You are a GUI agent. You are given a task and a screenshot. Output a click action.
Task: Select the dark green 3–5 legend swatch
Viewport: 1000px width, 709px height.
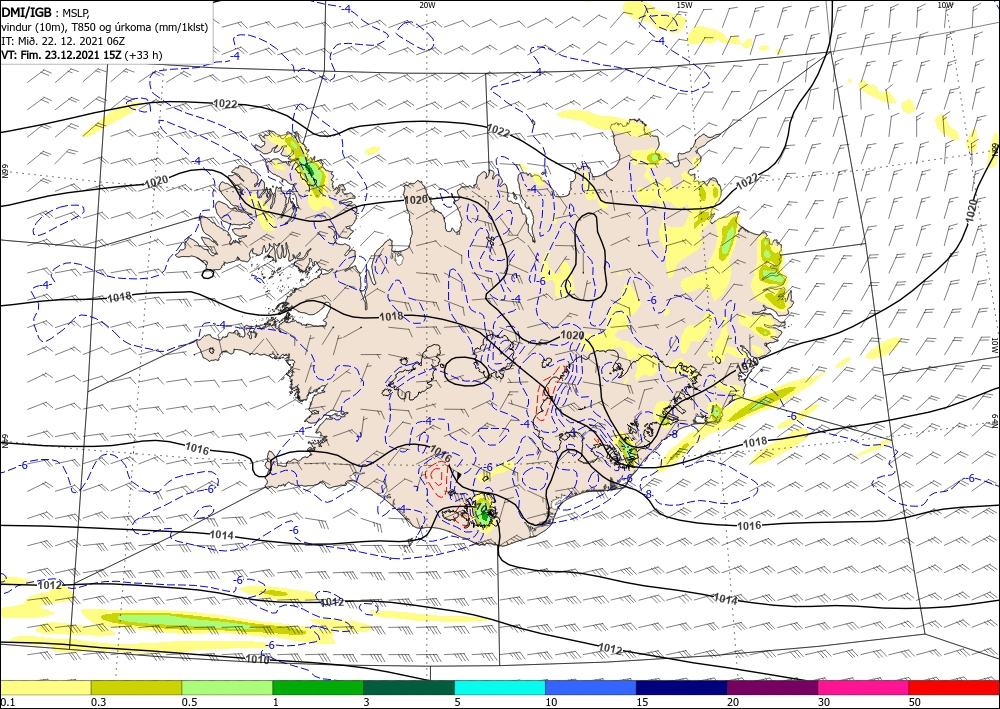tap(409, 687)
